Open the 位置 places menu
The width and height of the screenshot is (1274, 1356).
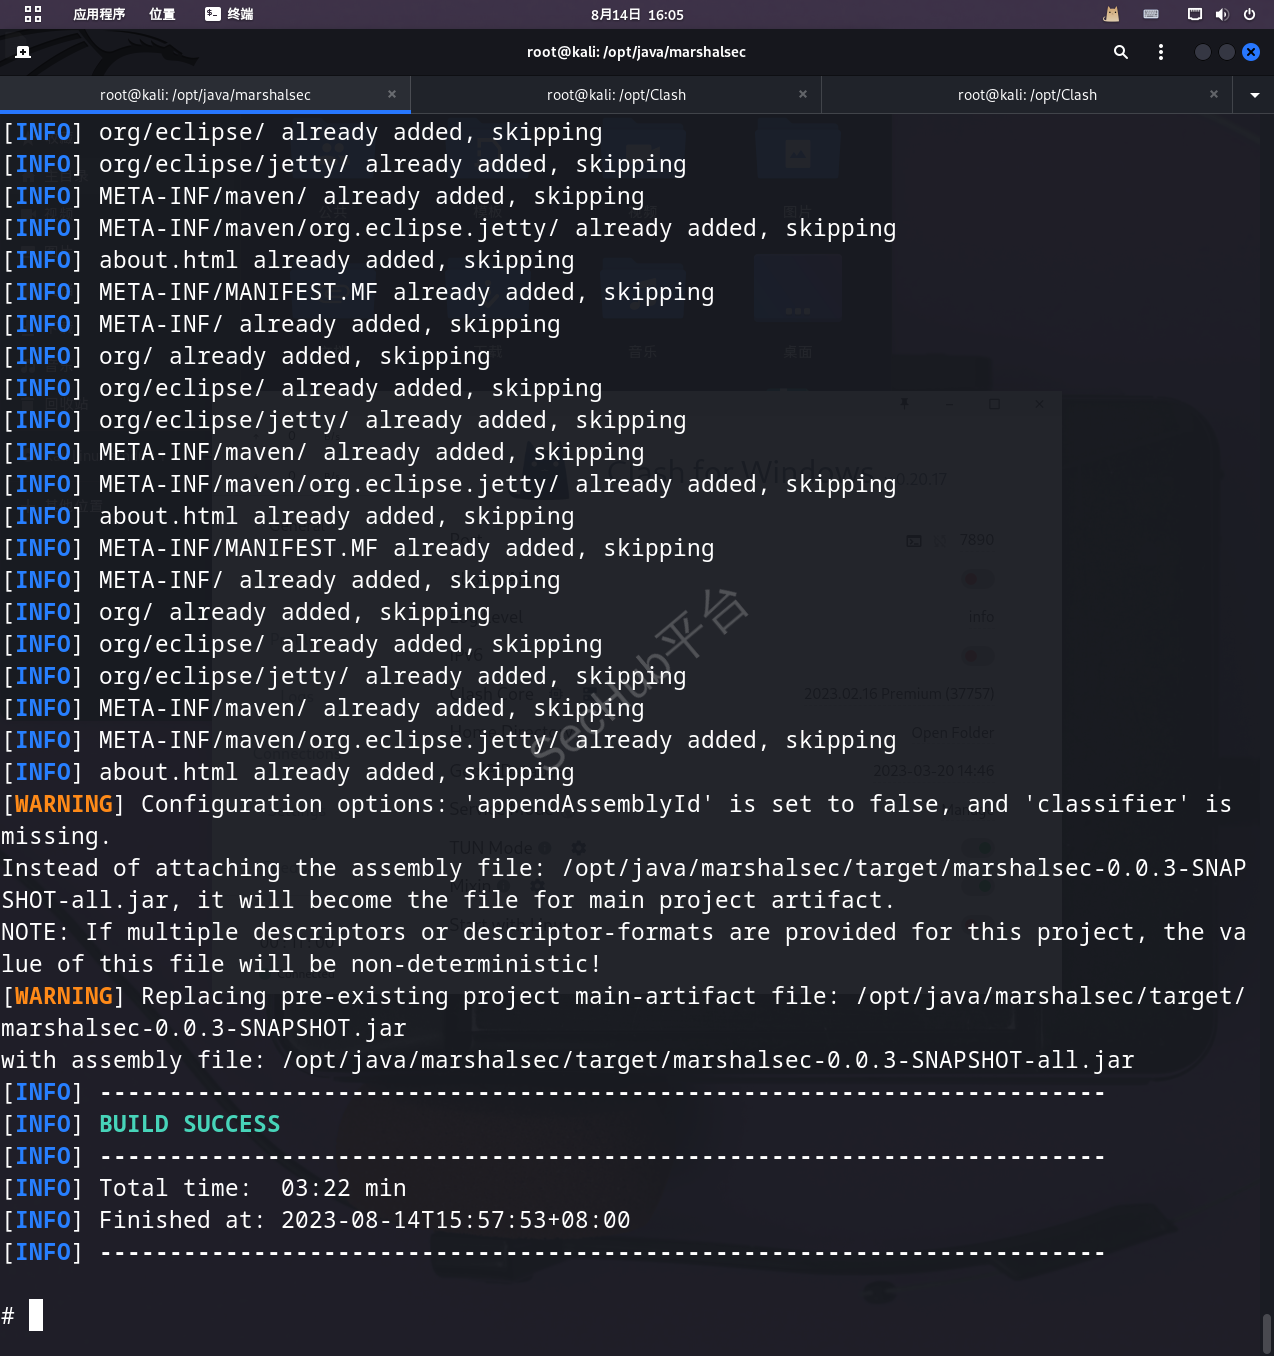(162, 14)
